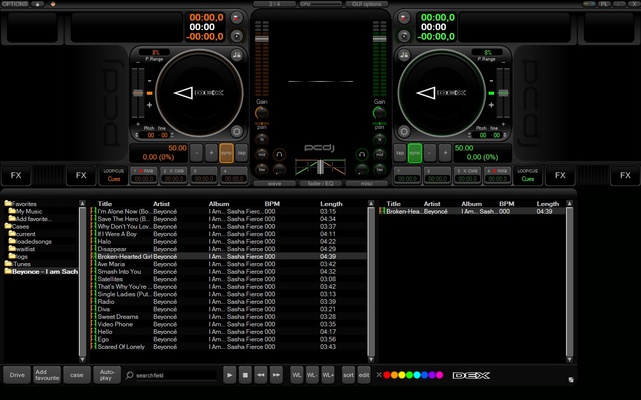
Task: Click the red color dot
Action: tap(387, 375)
